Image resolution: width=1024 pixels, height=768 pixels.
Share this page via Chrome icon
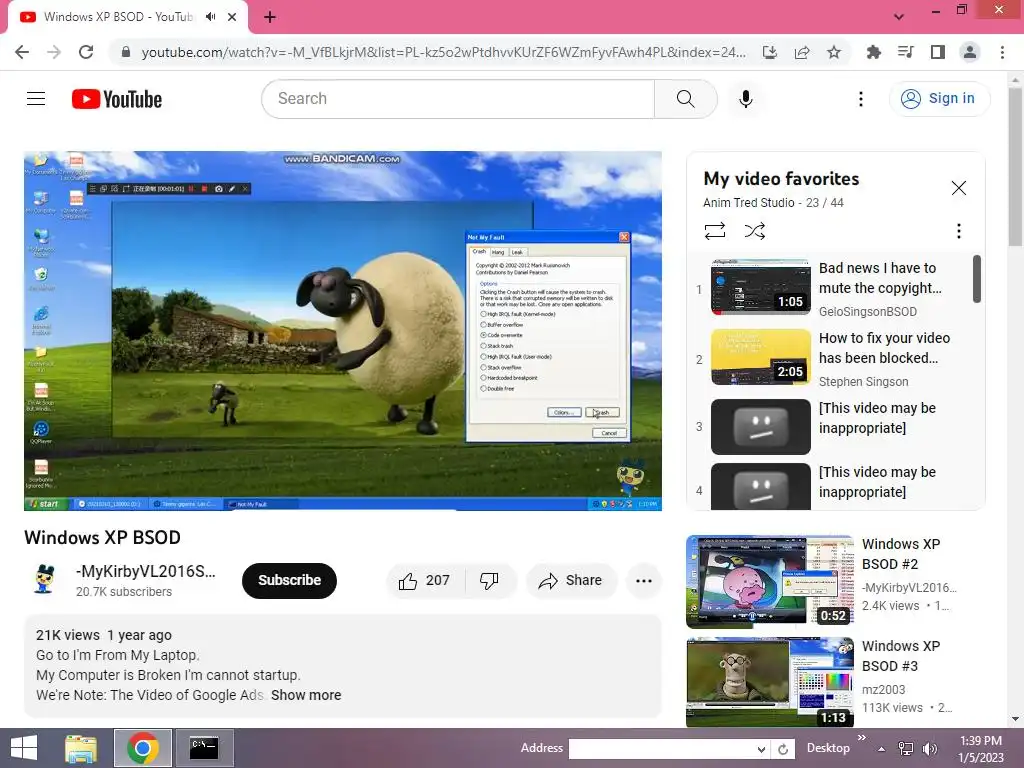coord(802,52)
